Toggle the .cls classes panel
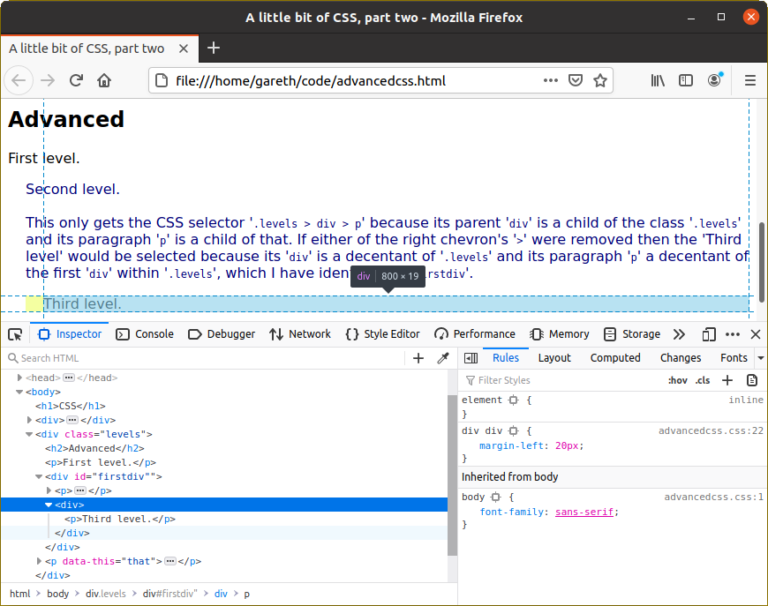Viewport: 768px width, 606px height. [703, 381]
